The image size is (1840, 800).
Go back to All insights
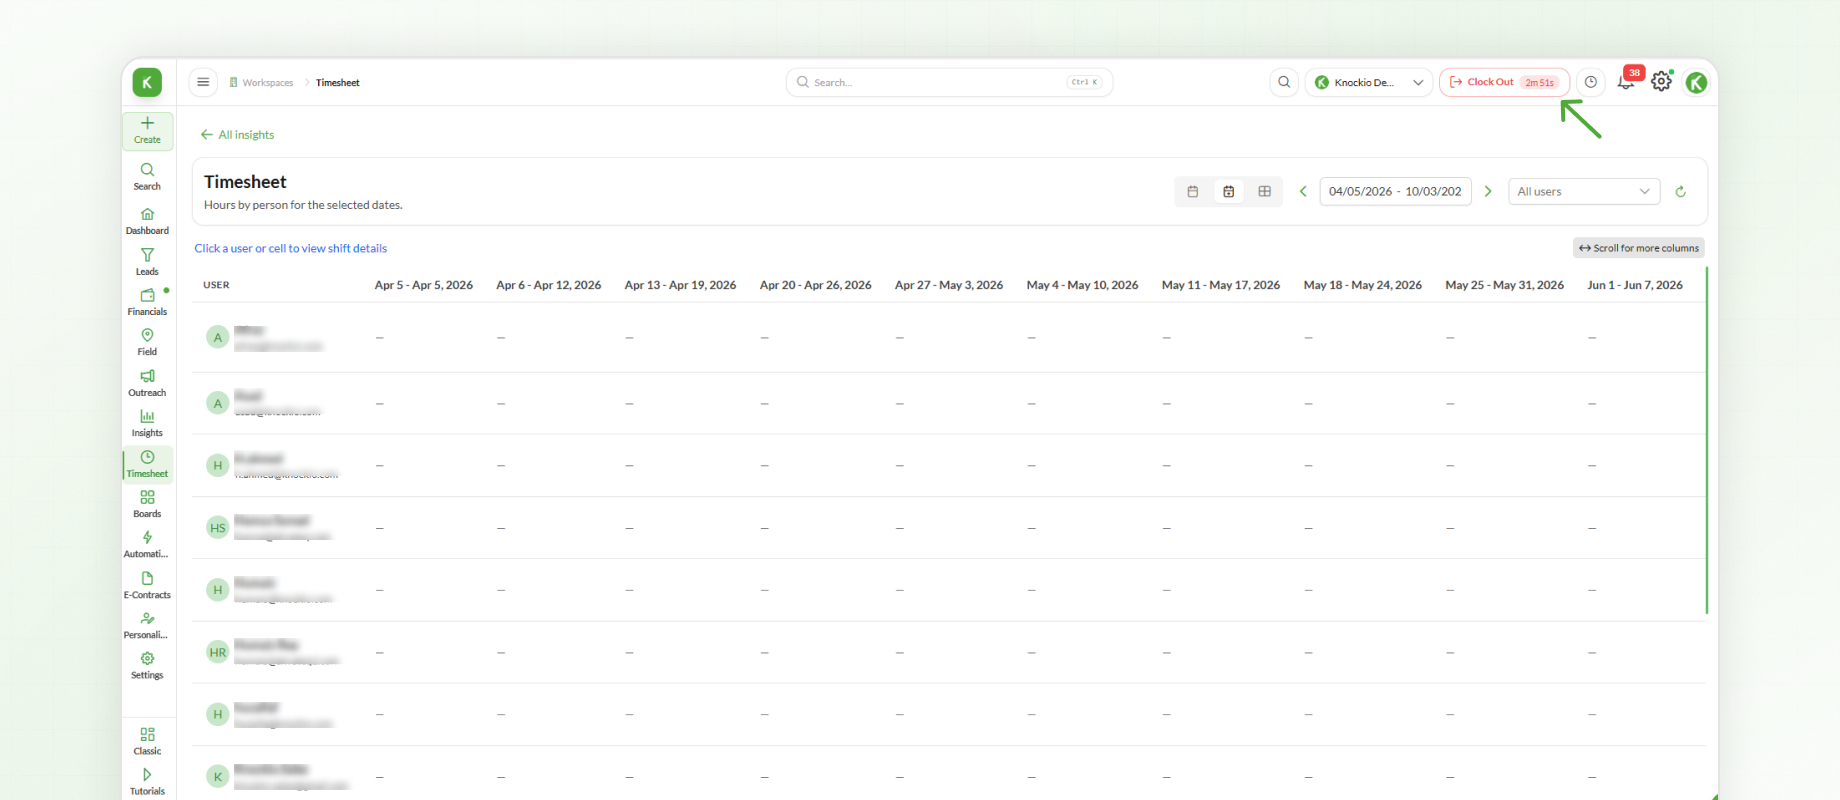tap(237, 135)
